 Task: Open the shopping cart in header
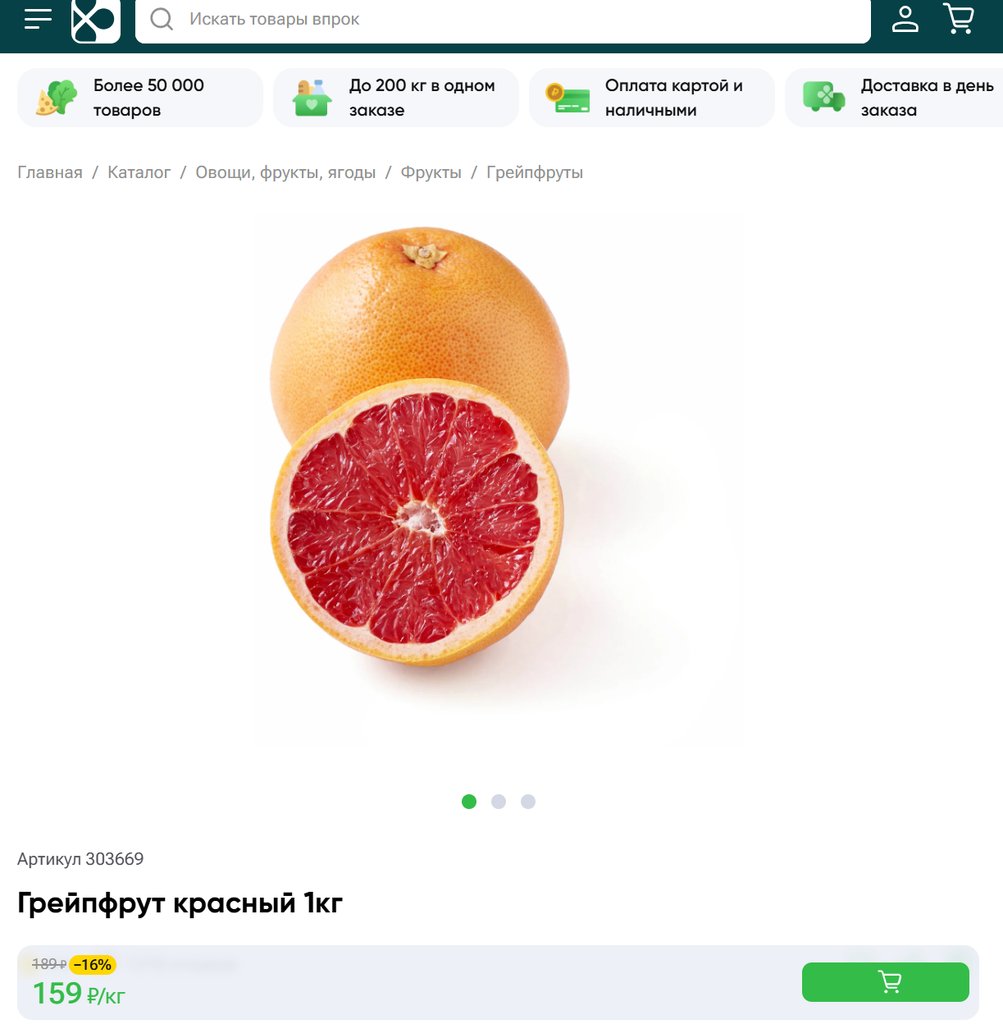[x=959, y=18]
